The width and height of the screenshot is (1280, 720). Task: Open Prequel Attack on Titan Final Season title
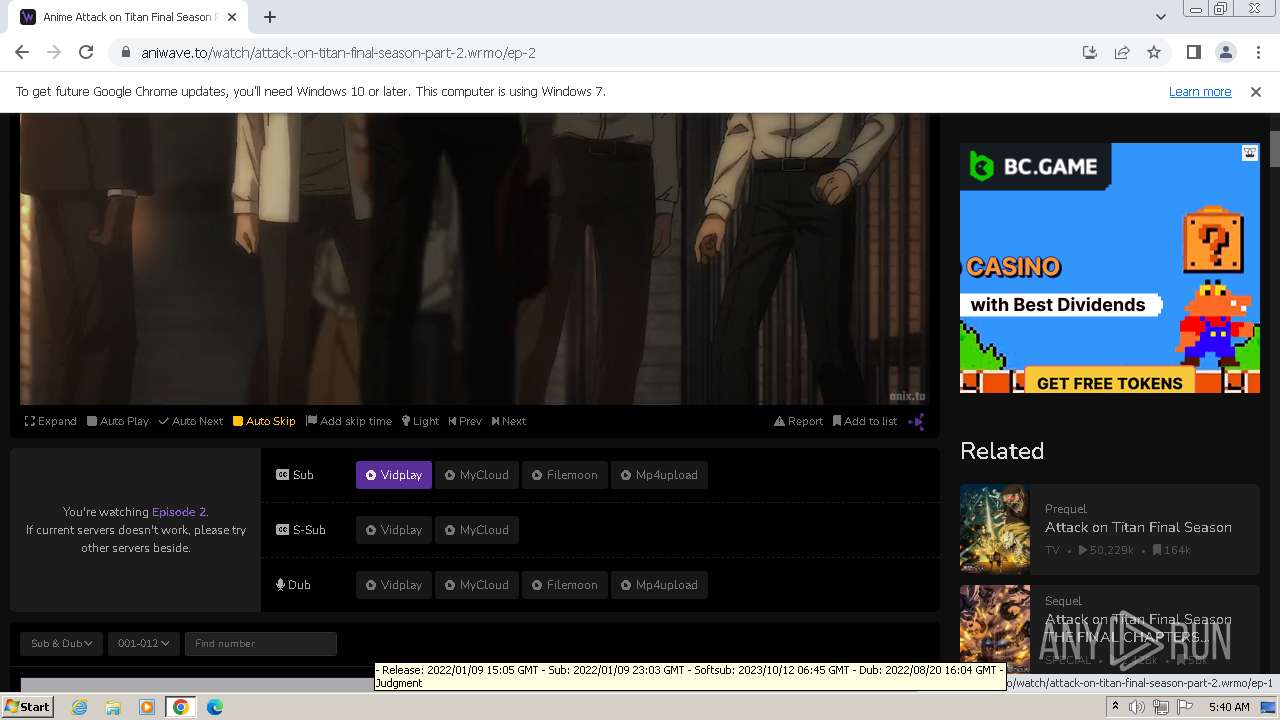(1138, 527)
